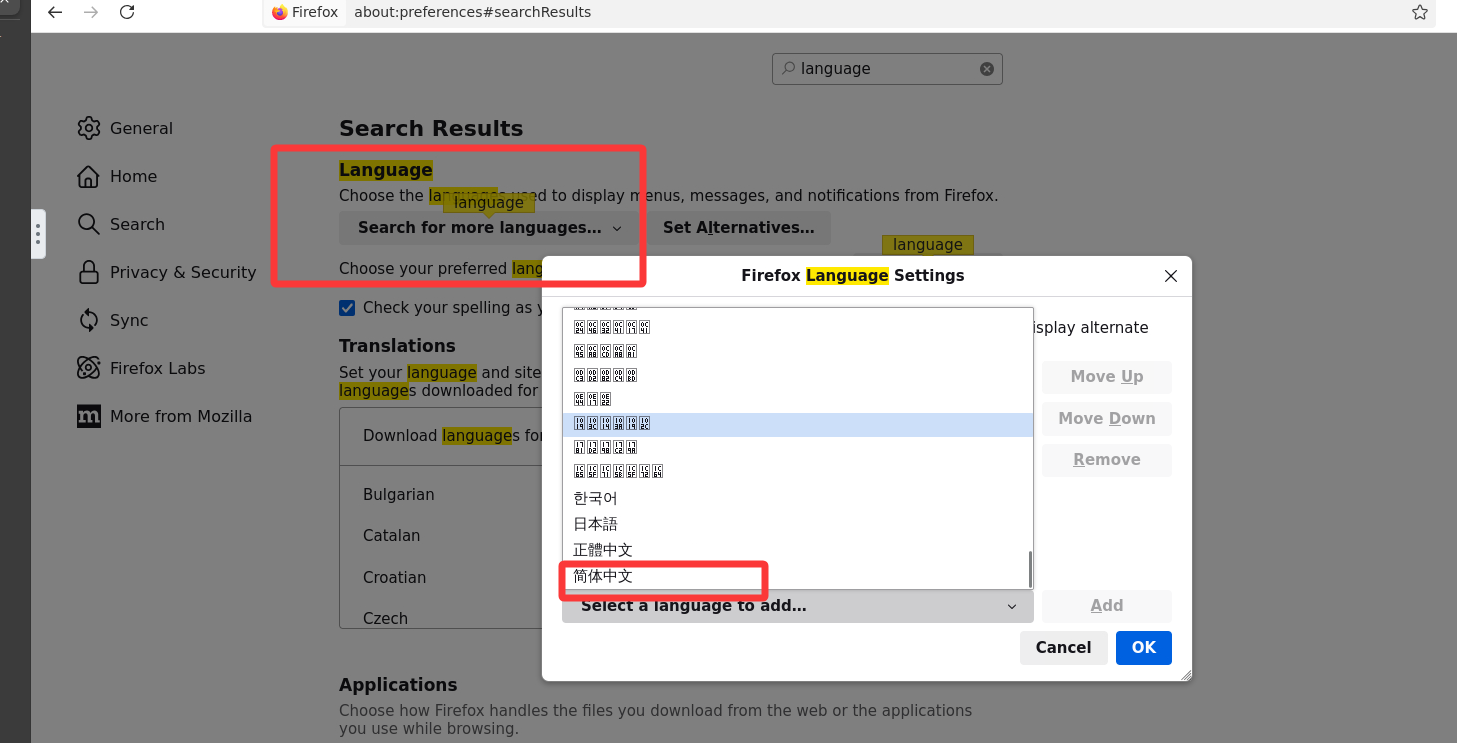Open the Sync settings category
Viewport: 1457px width, 743px height.
(129, 320)
